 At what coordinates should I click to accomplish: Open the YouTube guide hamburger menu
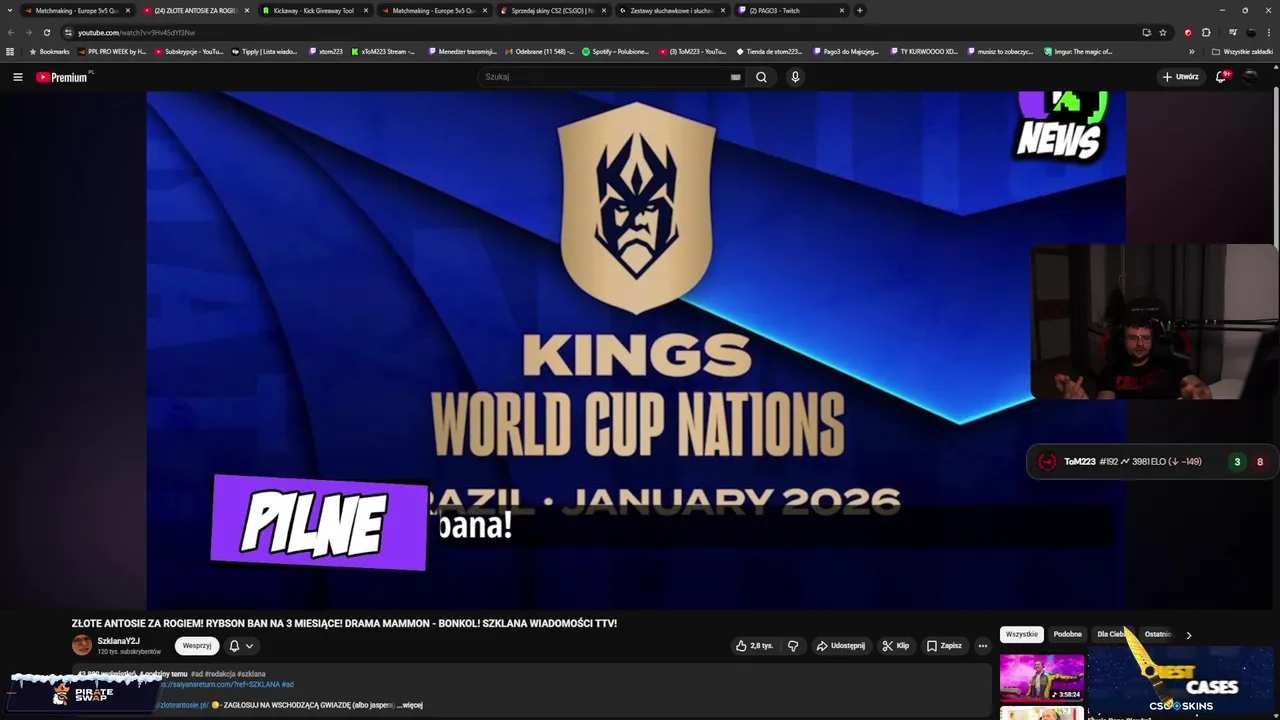click(17, 77)
